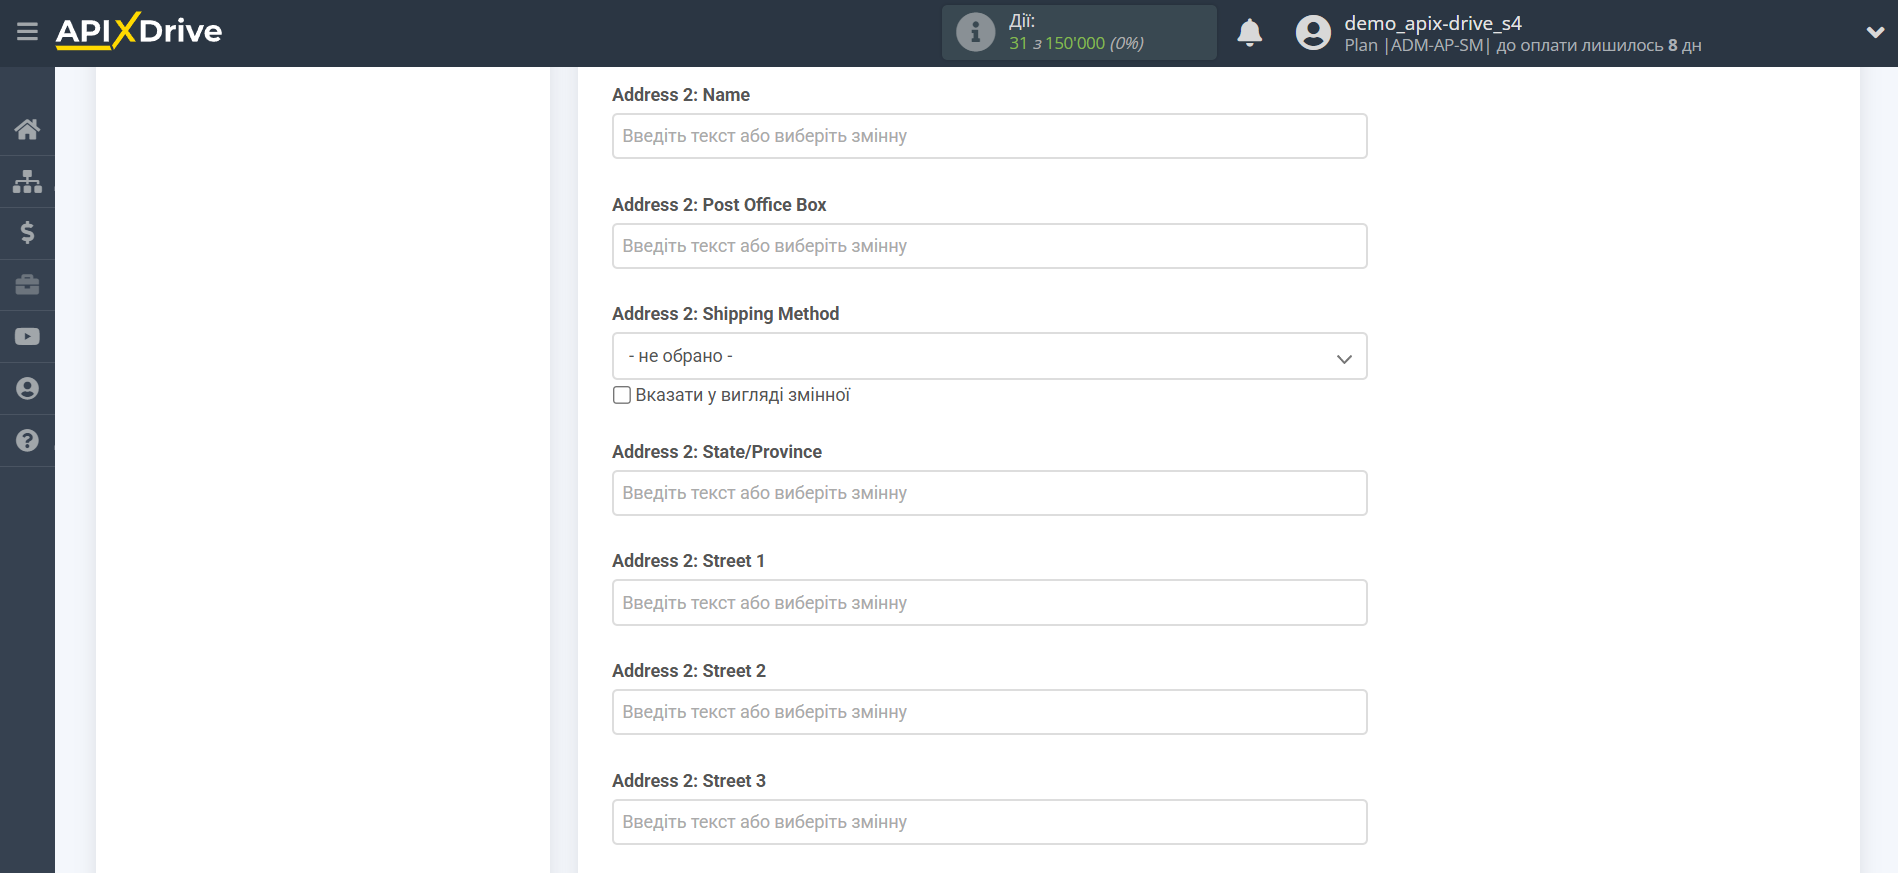Screen dimensions: 1898x873
Task: Open YouTube video tutorials icon
Action: 27,337
